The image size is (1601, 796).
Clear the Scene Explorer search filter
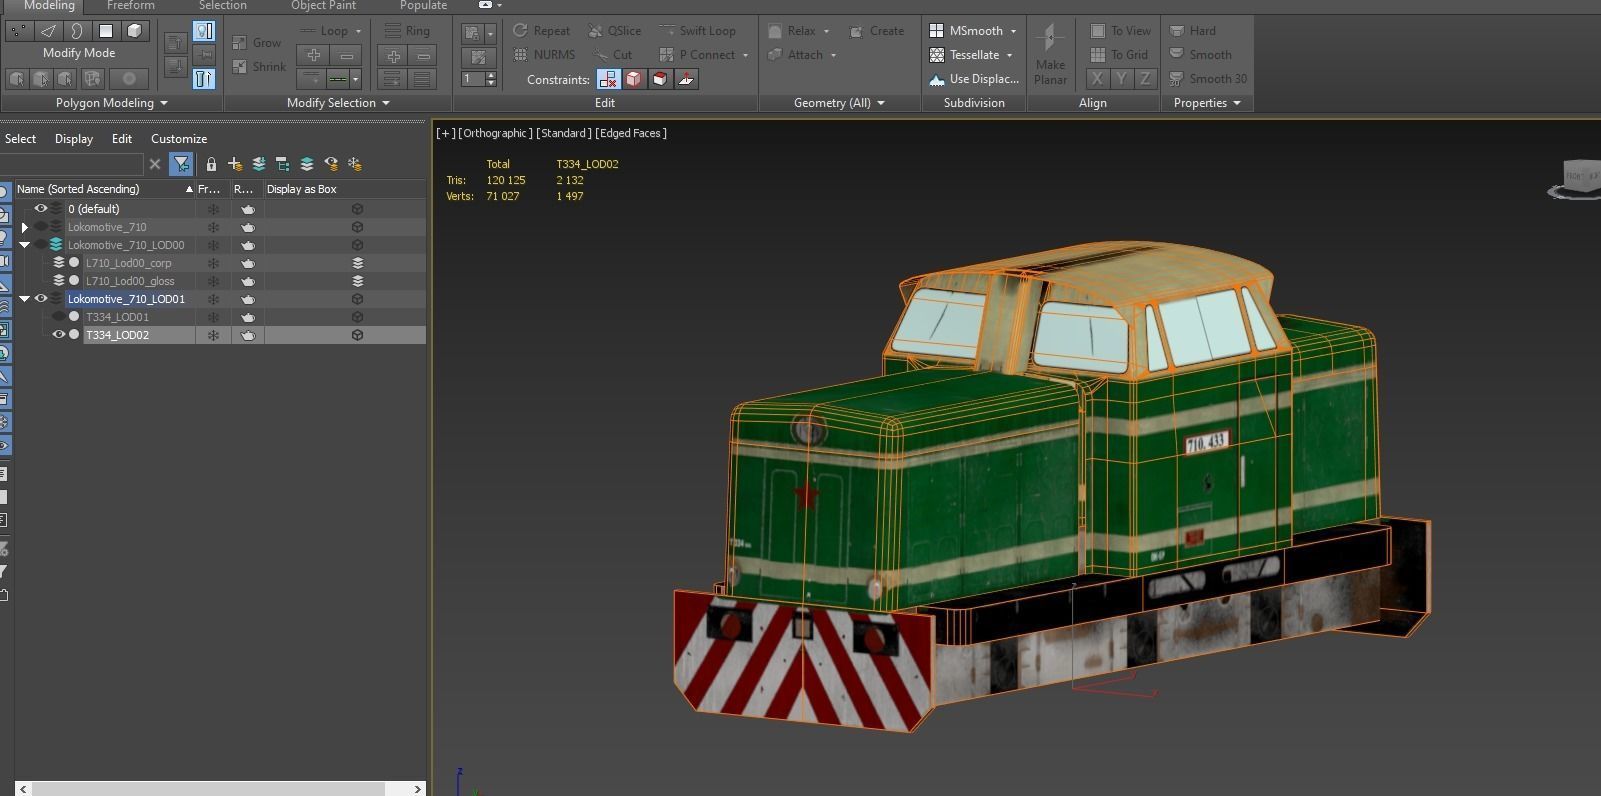click(x=155, y=164)
